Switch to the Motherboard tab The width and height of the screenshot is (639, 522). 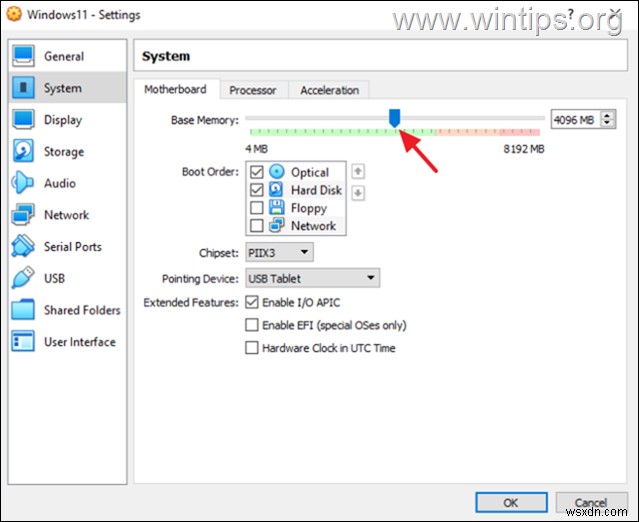(176, 89)
